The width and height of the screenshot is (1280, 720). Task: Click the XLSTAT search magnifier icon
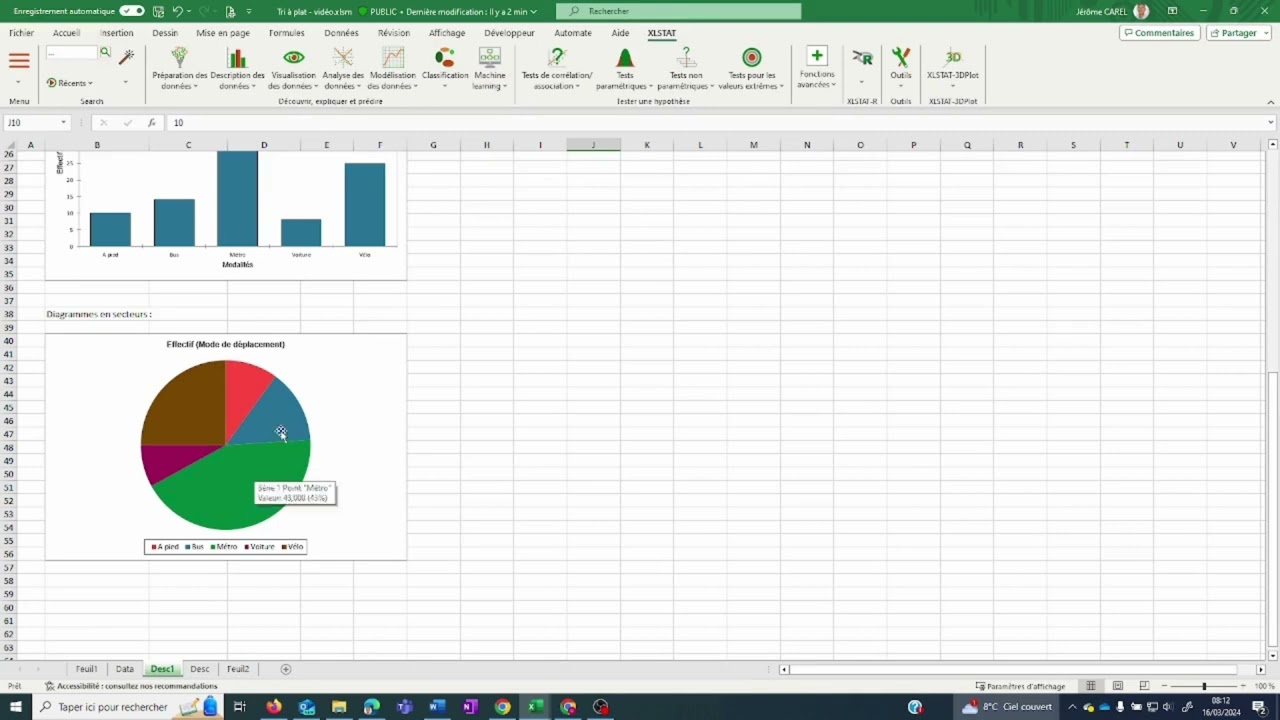pos(105,52)
